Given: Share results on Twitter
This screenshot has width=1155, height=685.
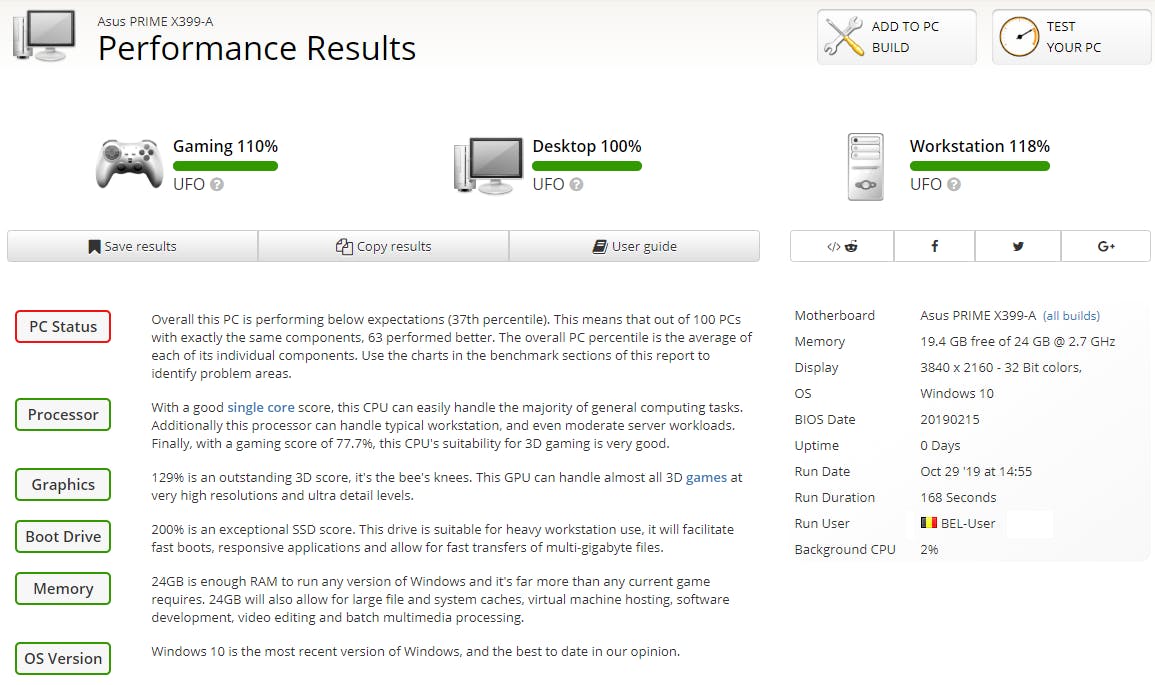Looking at the screenshot, I should (x=1018, y=246).
